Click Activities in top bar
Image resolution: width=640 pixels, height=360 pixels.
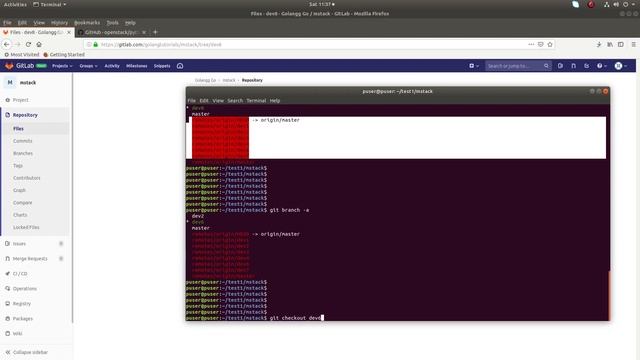(15, 4)
